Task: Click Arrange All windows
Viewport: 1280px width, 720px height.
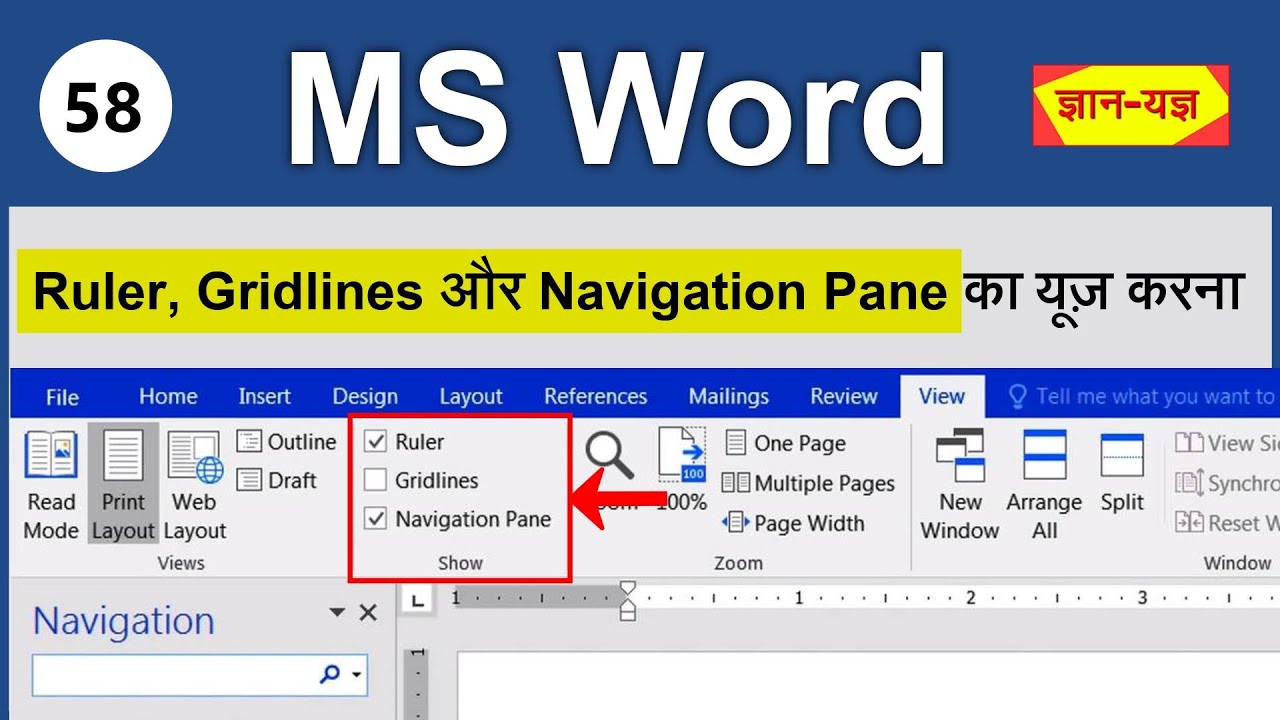Action: pos(1045,486)
